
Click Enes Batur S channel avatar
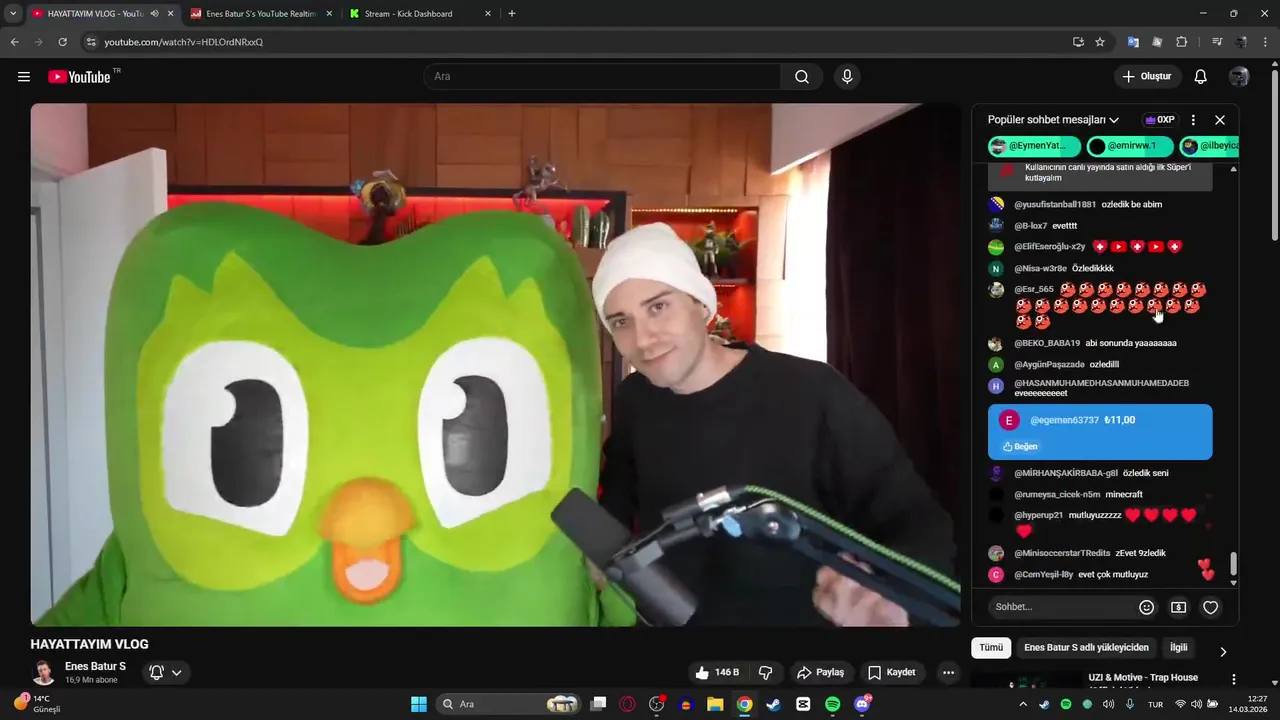[x=43, y=672]
